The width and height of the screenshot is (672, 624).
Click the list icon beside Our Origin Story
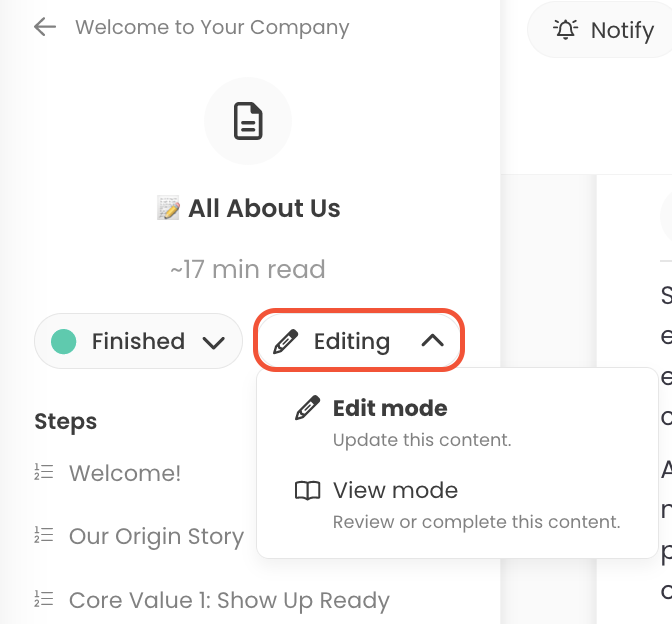[x=44, y=535]
